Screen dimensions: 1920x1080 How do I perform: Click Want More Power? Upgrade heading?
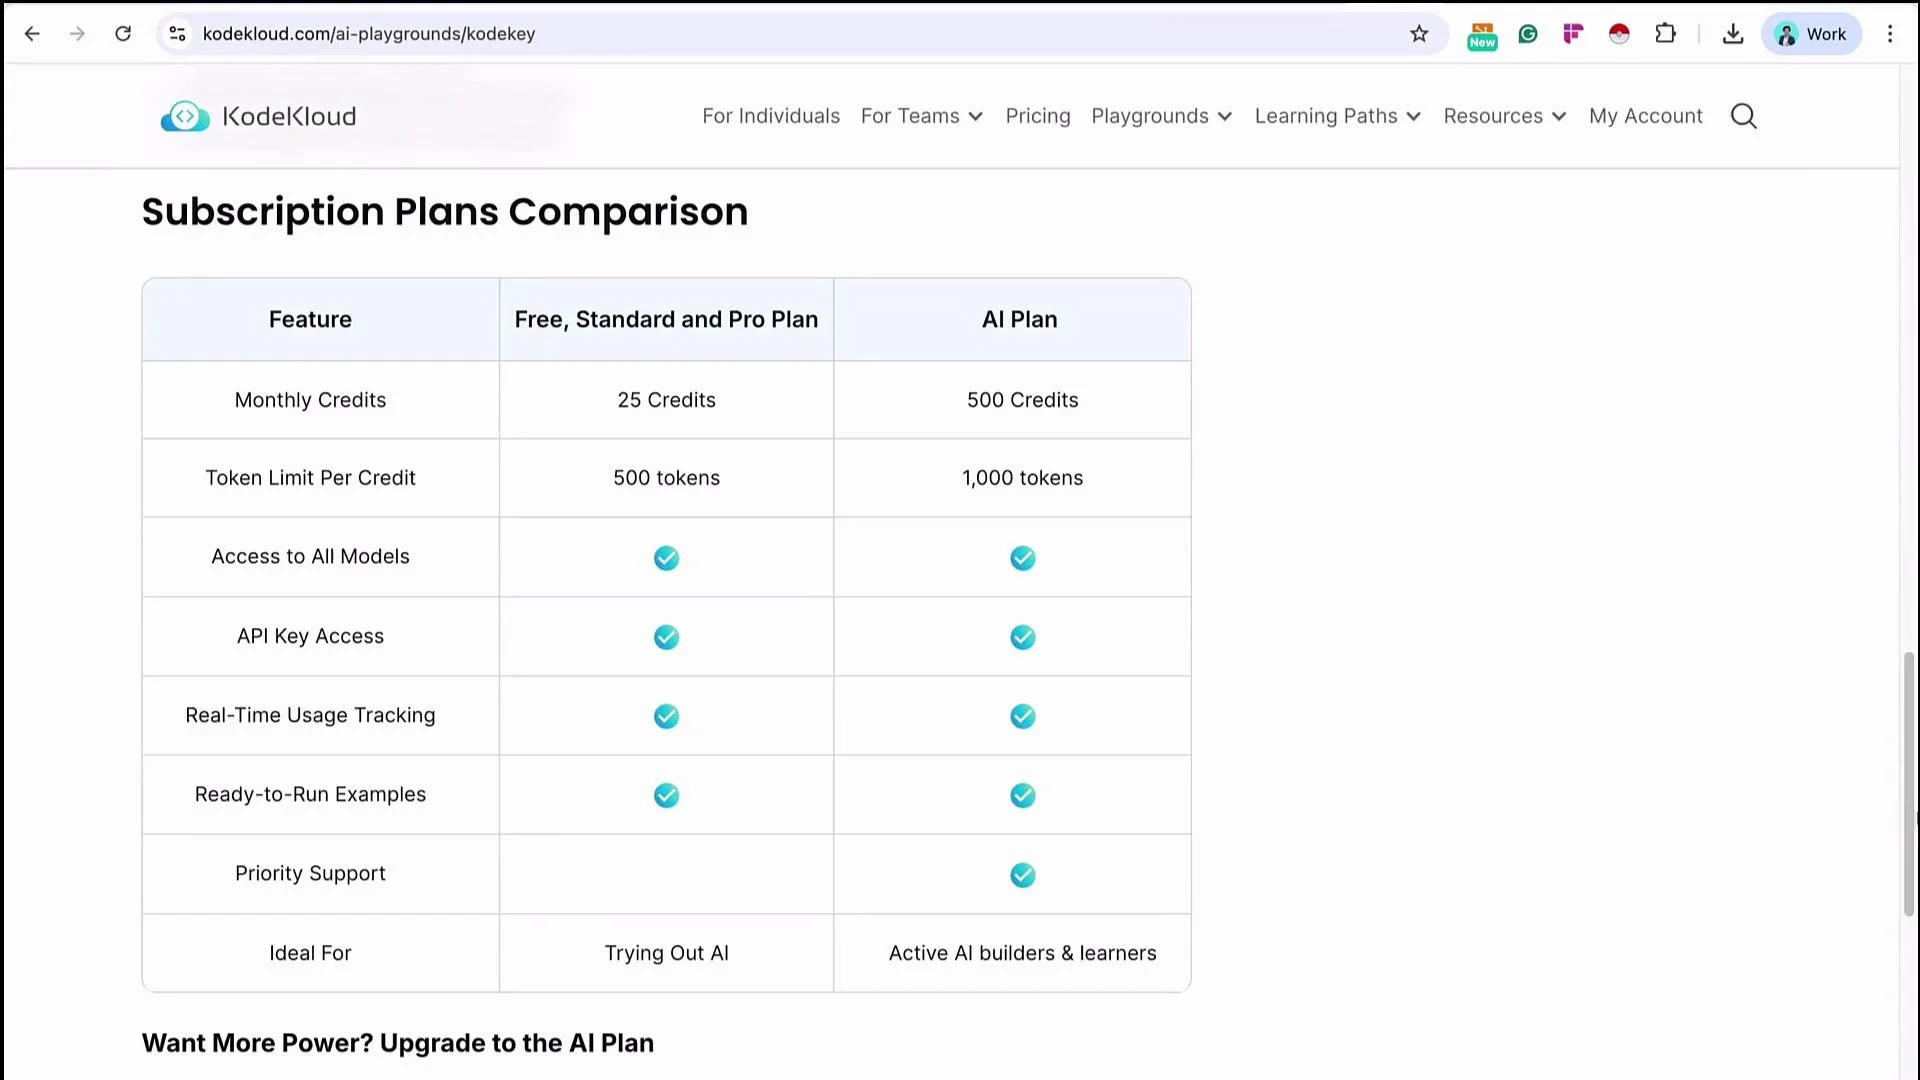(398, 1043)
